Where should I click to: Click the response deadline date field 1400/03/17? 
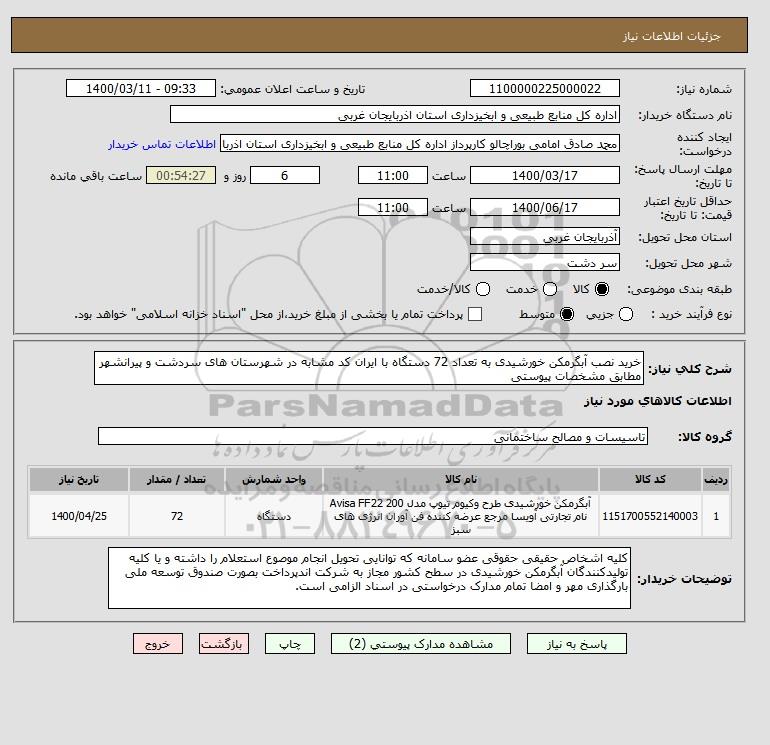545,175
